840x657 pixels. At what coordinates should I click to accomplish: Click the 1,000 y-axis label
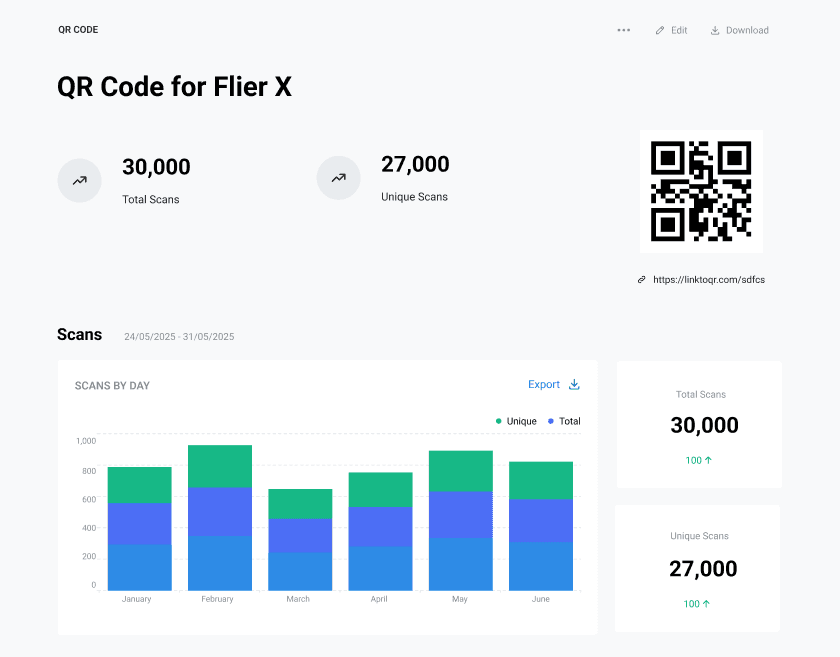pos(86,441)
